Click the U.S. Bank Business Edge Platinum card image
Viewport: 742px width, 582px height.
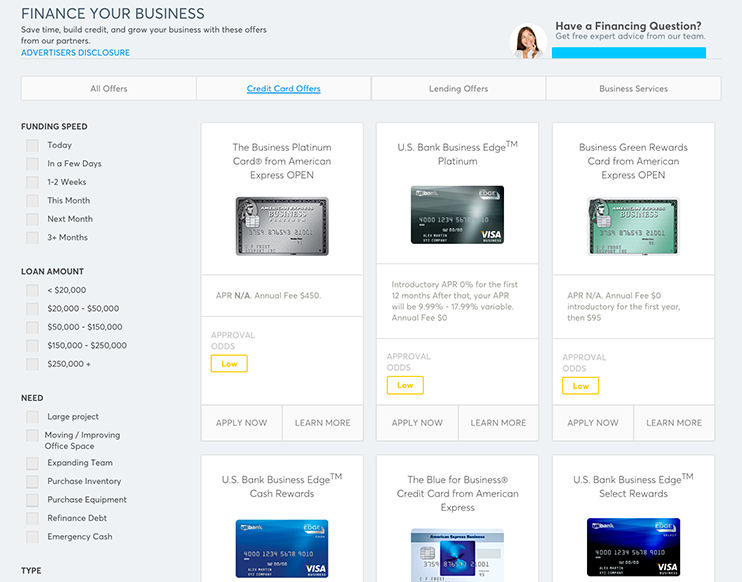tap(457, 215)
